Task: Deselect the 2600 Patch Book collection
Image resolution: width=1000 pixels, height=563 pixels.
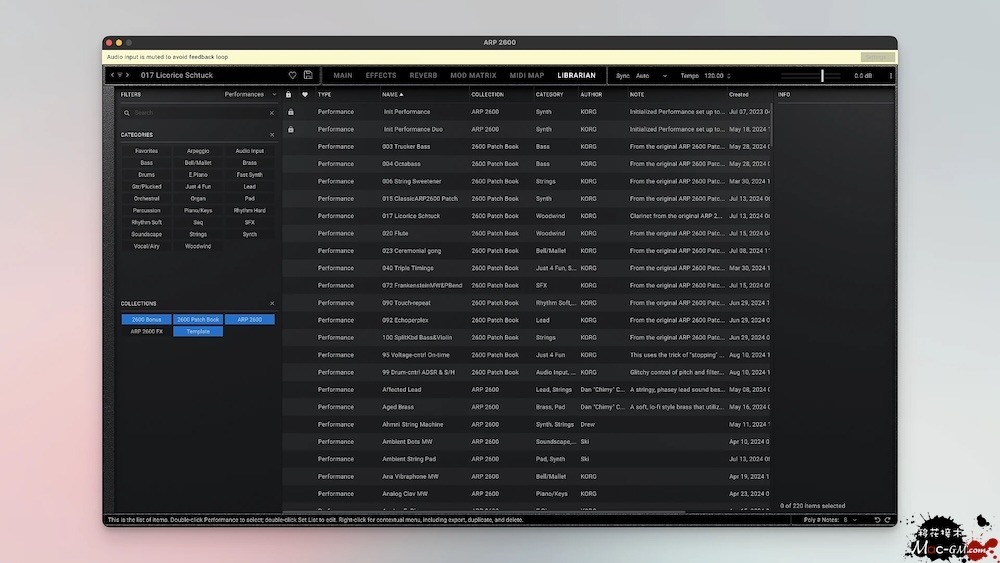Action: (x=198, y=319)
